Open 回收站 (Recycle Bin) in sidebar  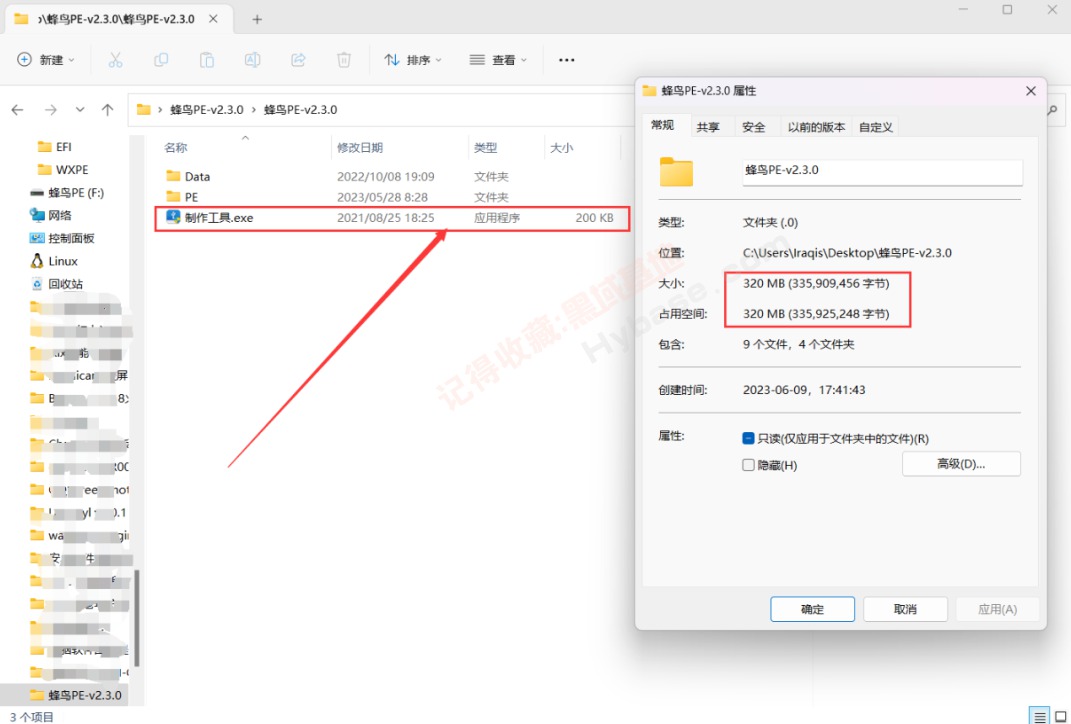(57, 283)
